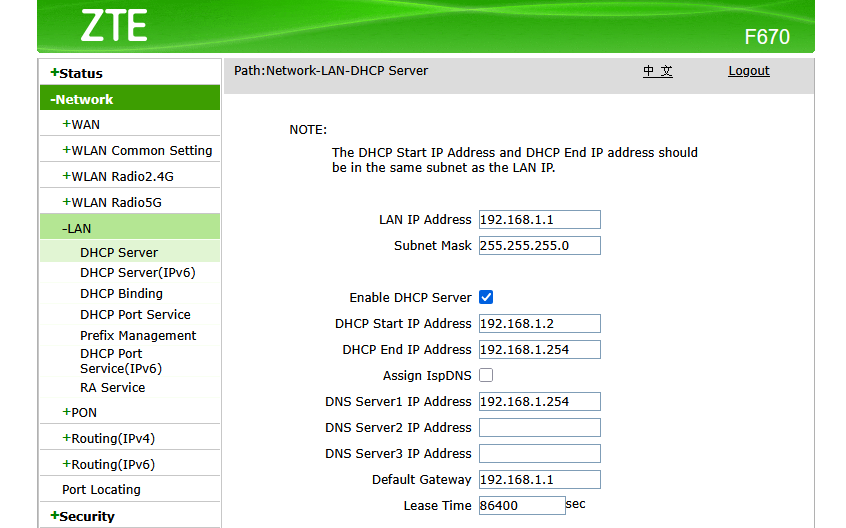Expand WLAN Common Setting submenu
Screen dimensions: 846x528
coord(137,150)
